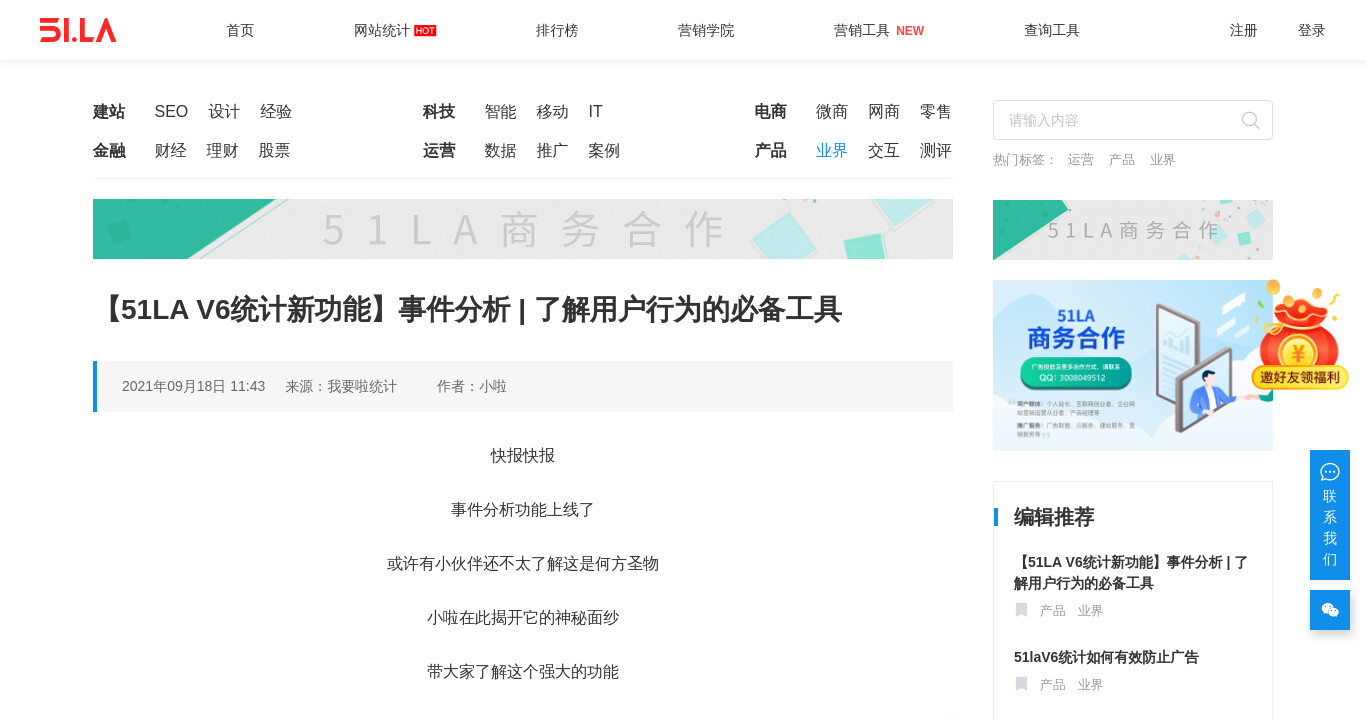Click the wide 51LA商务合作 banner above article
The height and width of the screenshot is (720, 1366).
tap(523, 229)
